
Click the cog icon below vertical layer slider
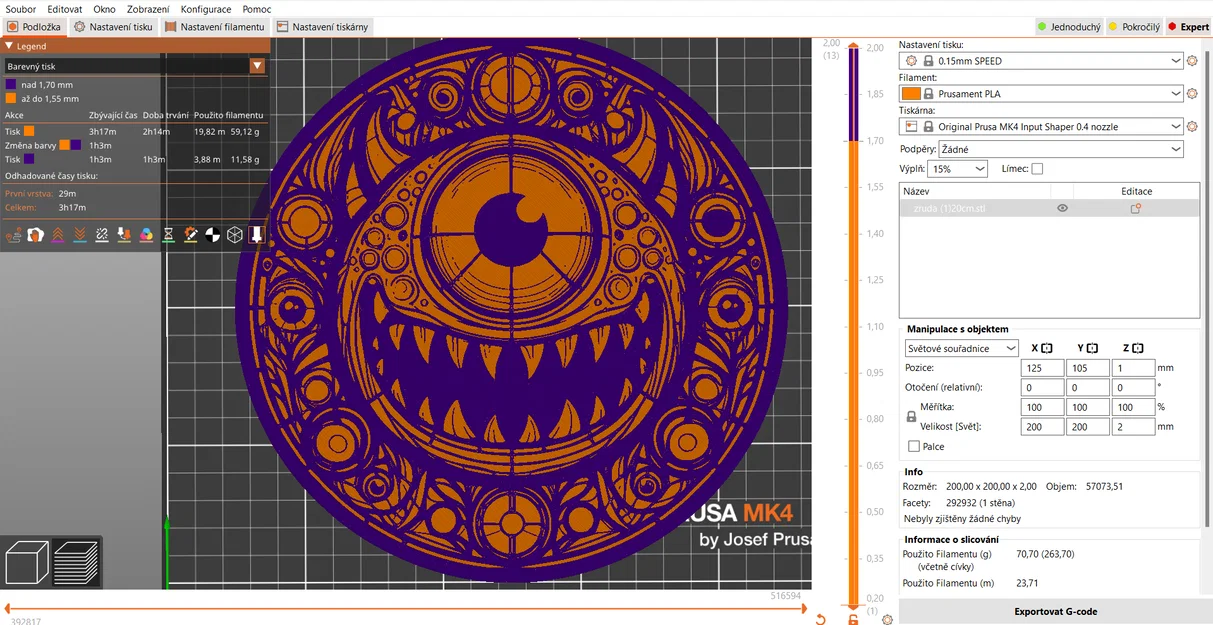888,619
